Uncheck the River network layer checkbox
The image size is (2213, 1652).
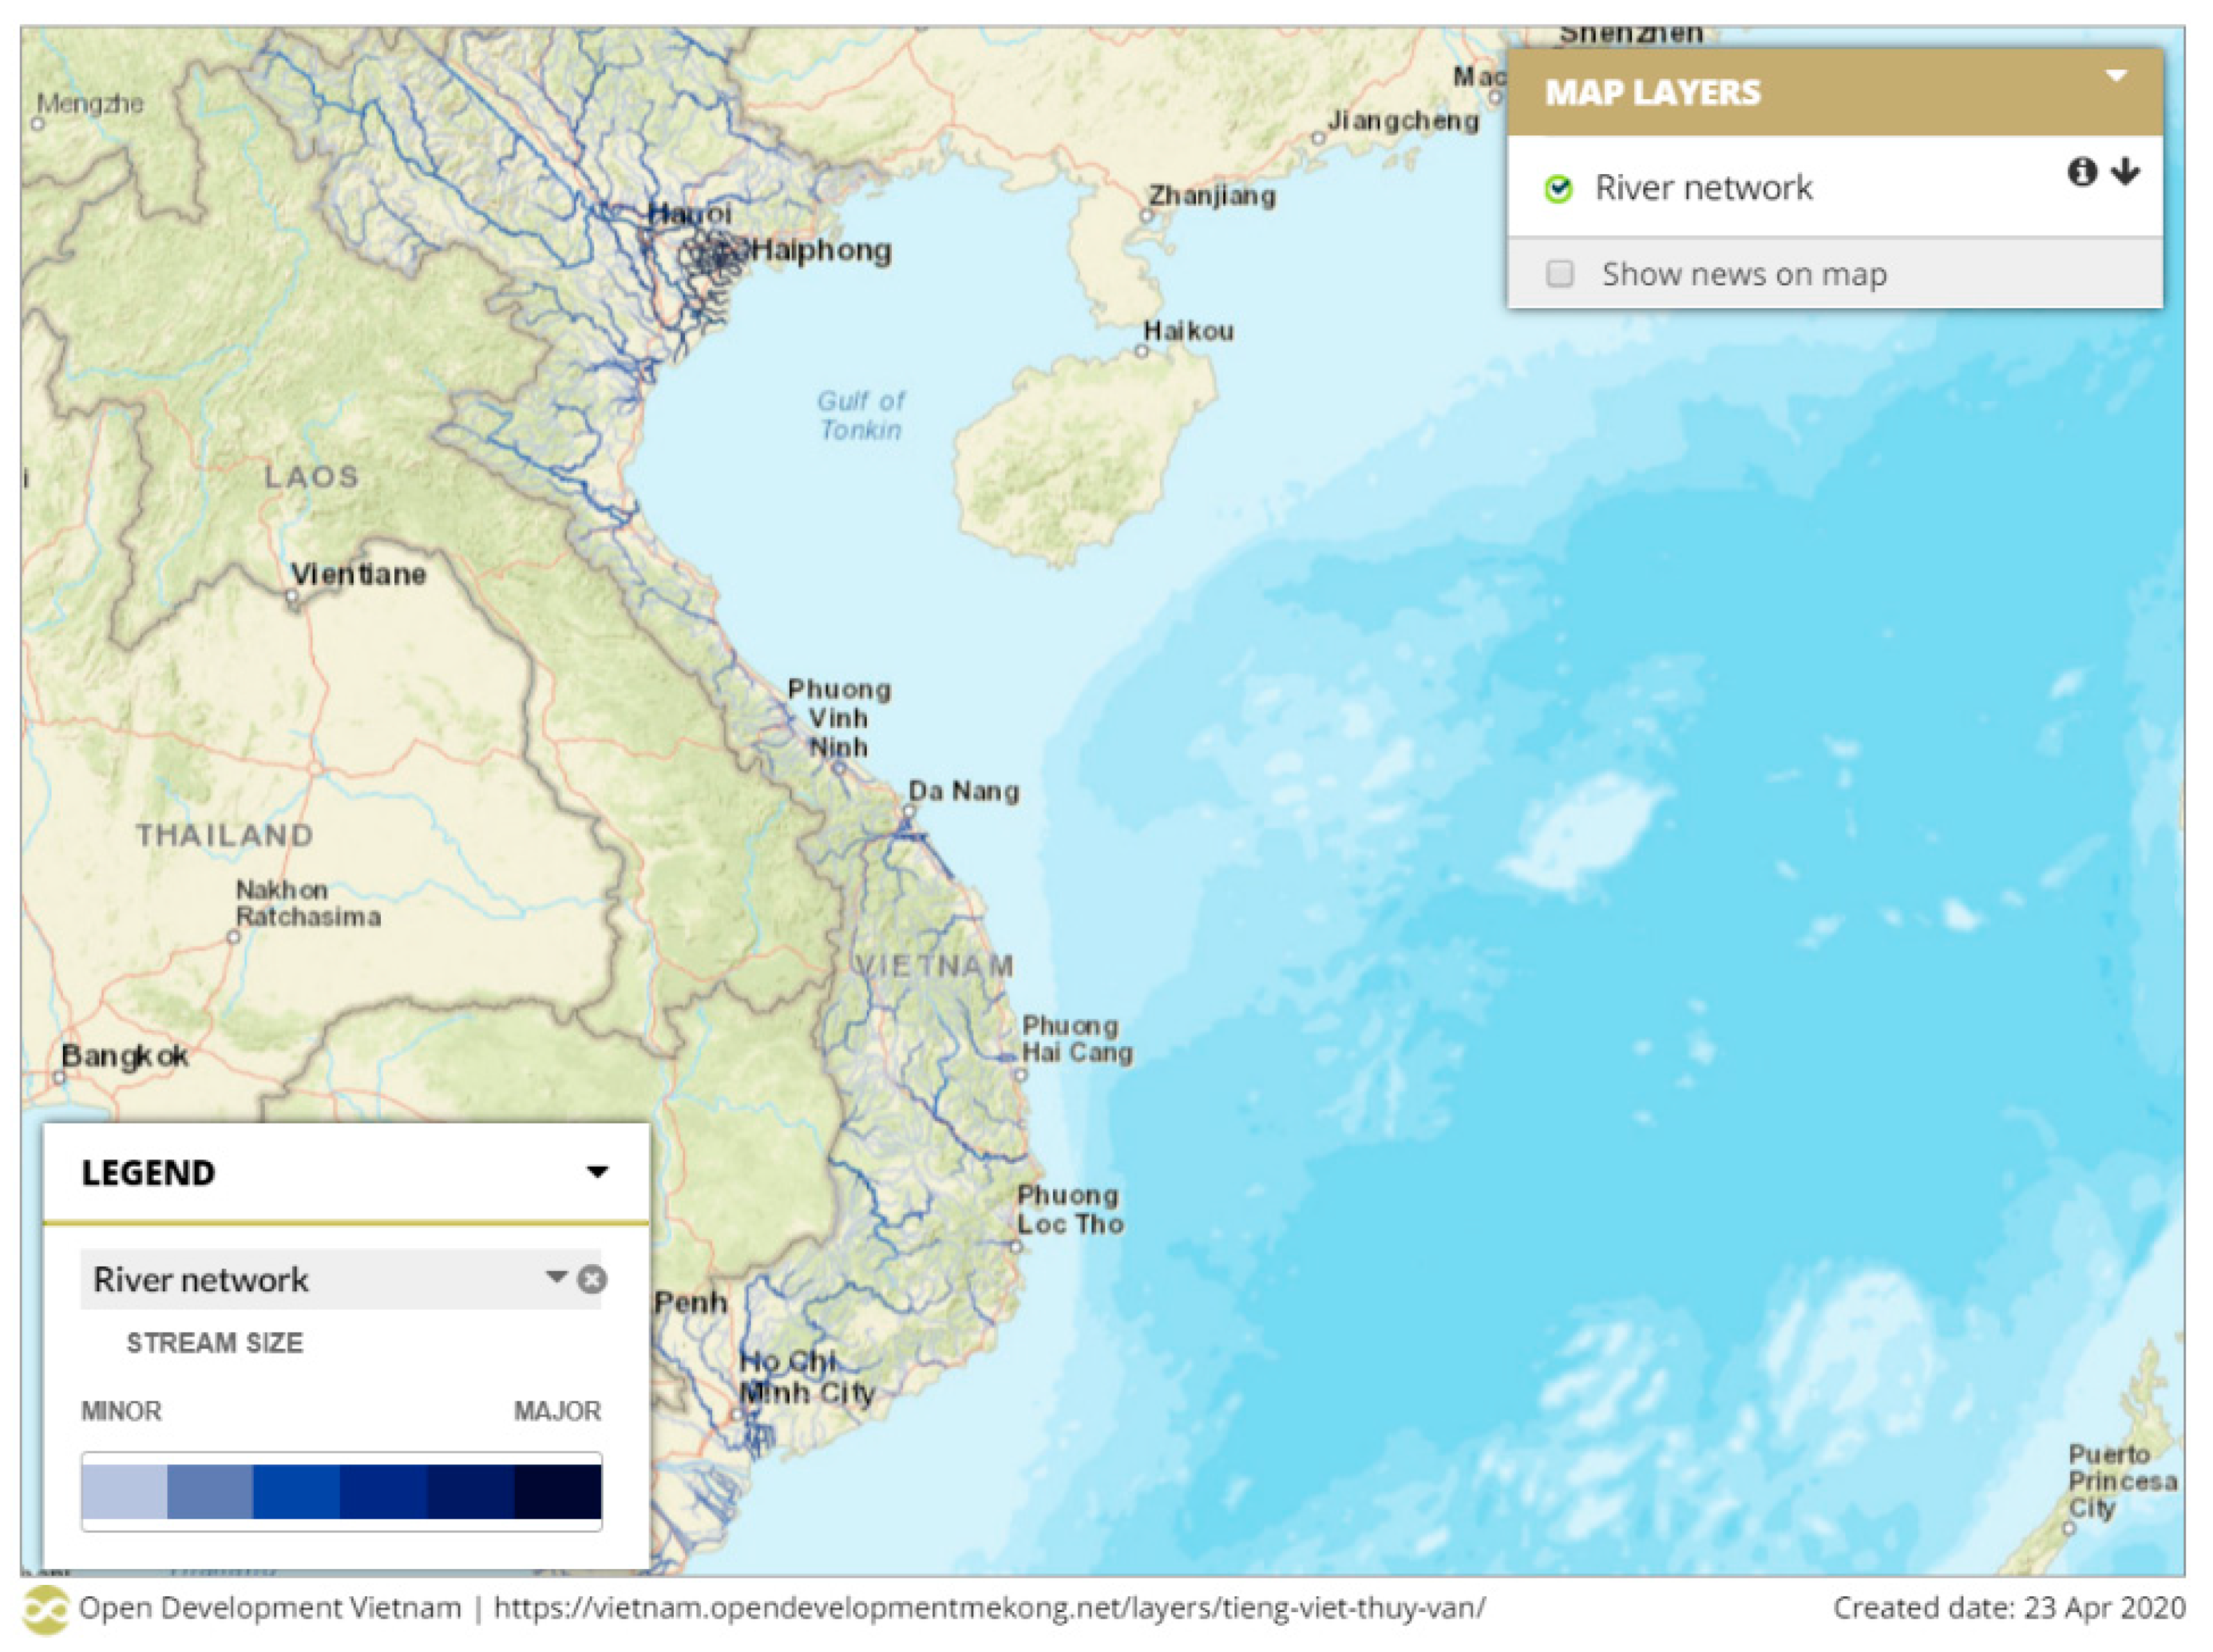[x=1558, y=188]
